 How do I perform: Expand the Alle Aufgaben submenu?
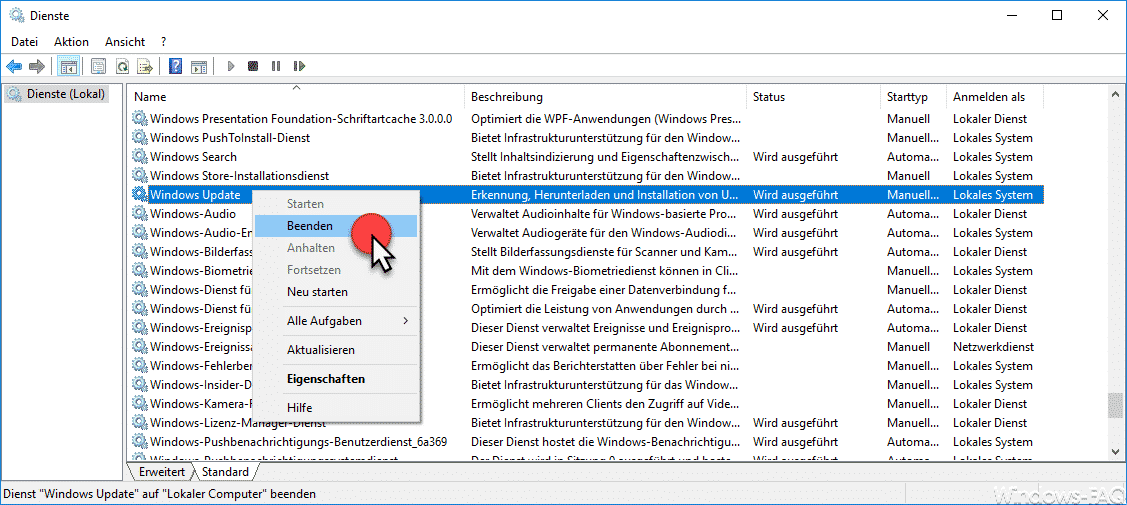[336, 320]
